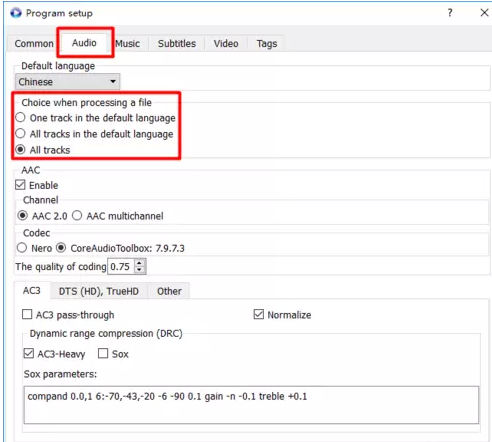Open the Subtitles tab
The image size is (492, 442).
tap(177, 44)
